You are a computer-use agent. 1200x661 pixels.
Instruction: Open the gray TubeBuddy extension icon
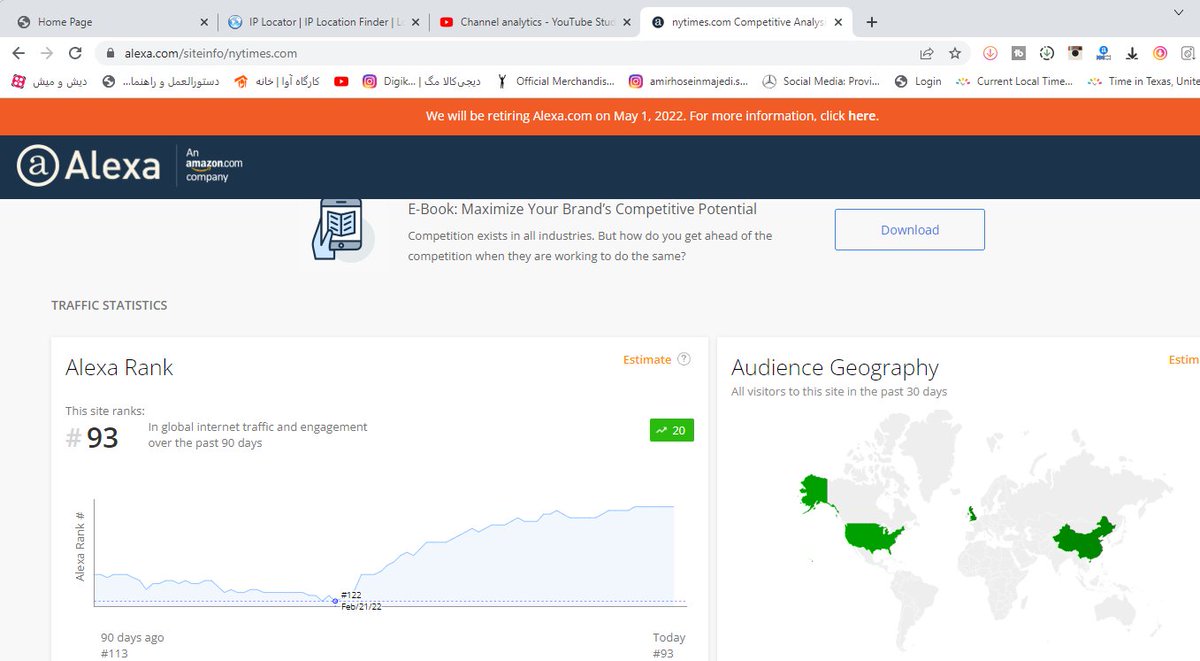1018,53
